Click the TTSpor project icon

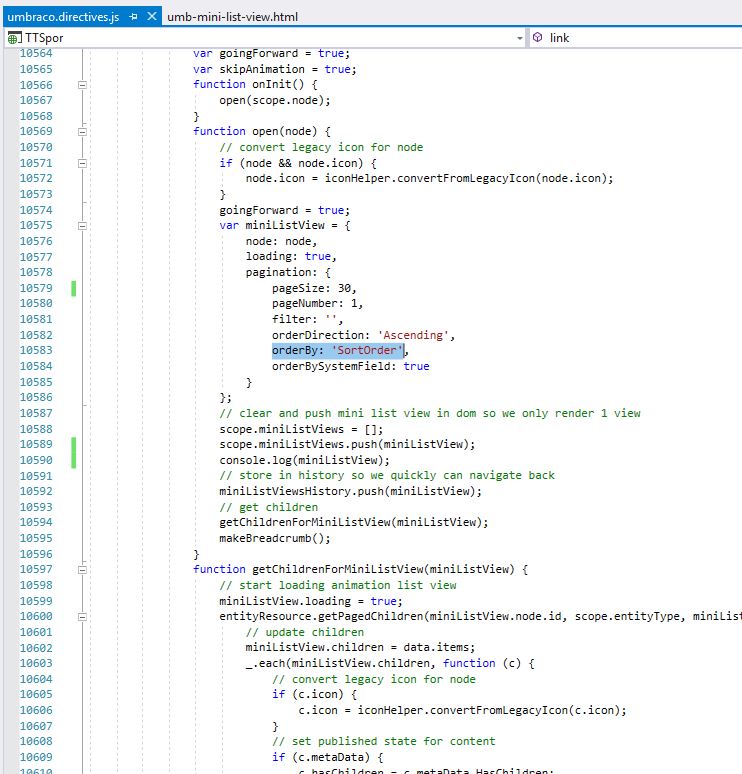[14, 38]
